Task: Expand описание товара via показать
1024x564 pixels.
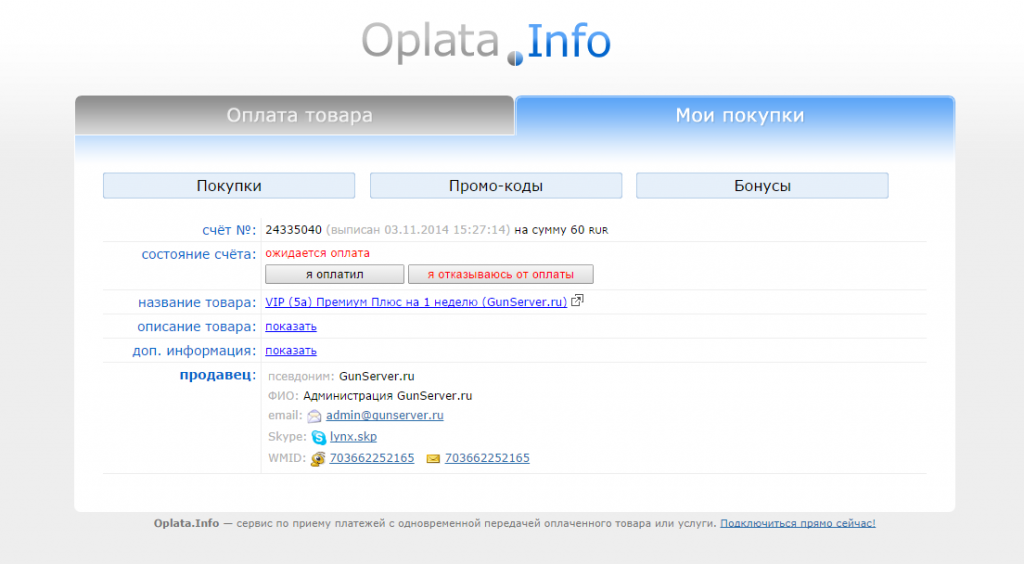Action: (291, 326)
